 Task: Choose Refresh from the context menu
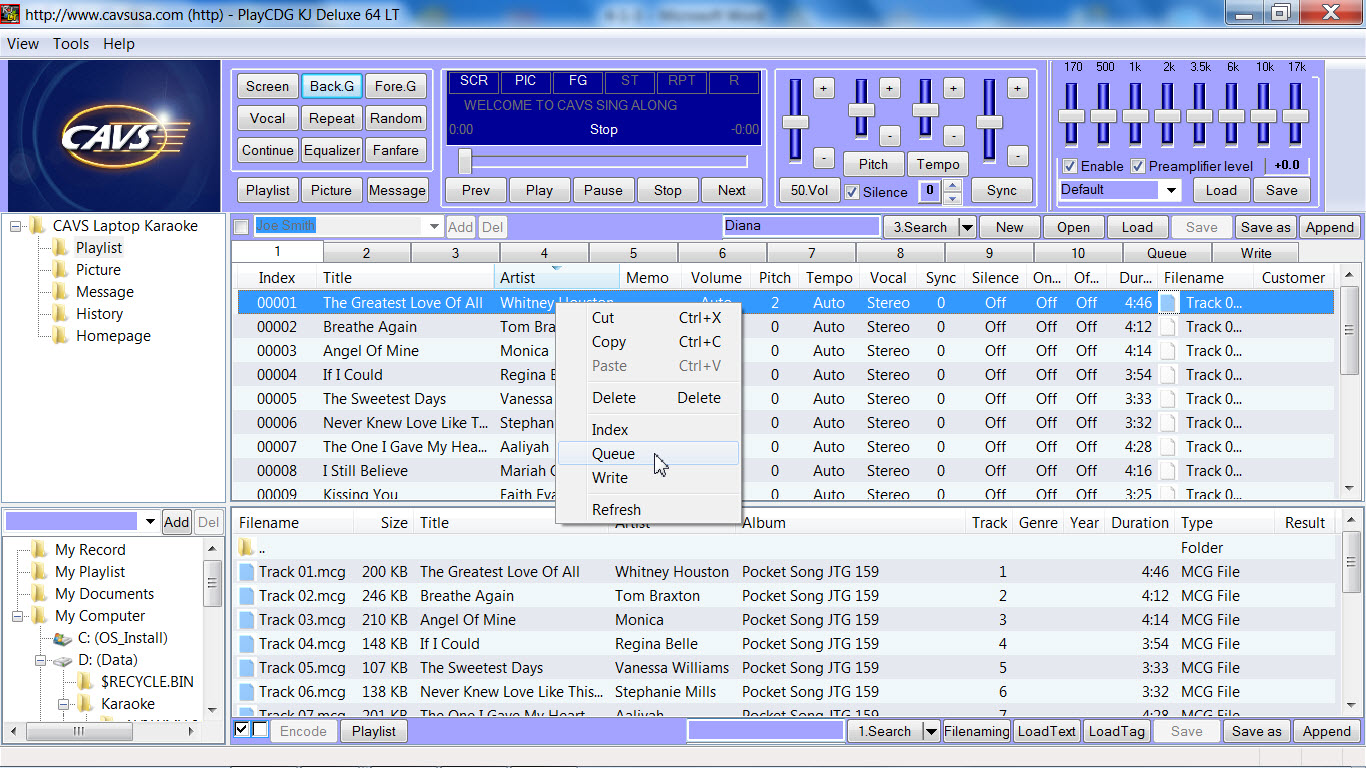648,510
